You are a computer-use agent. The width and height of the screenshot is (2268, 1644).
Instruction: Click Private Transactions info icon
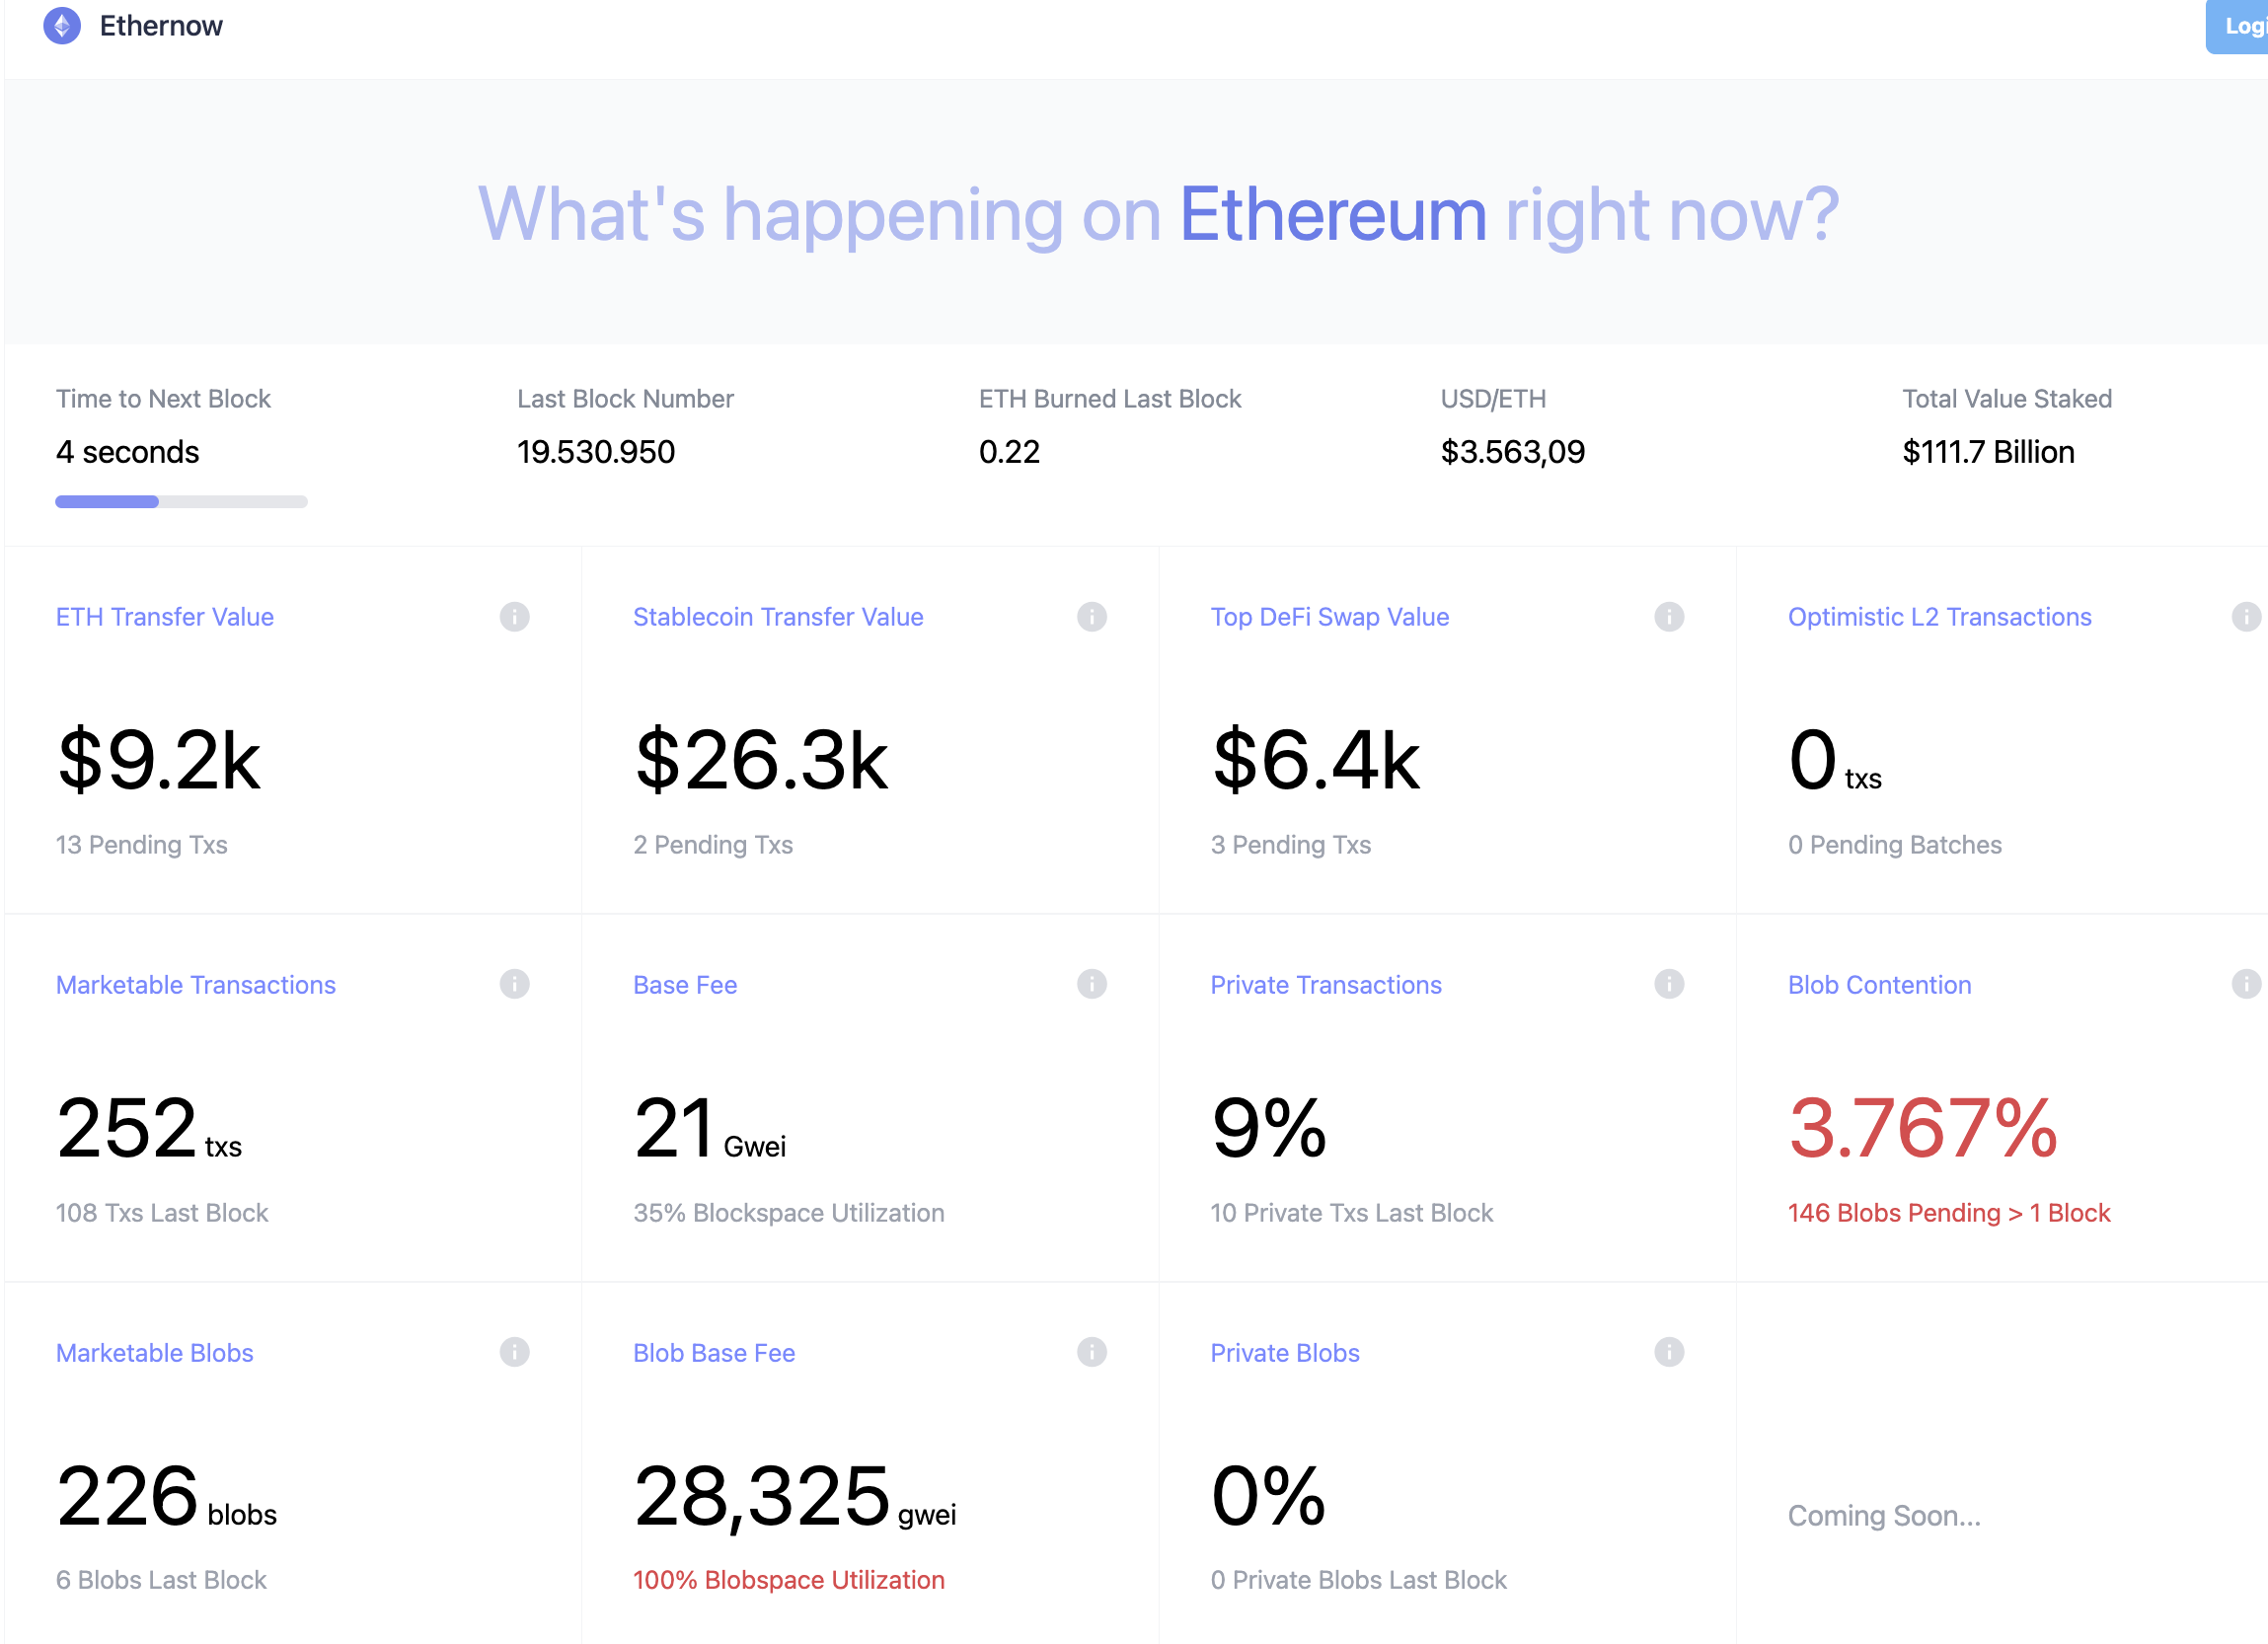1668,984
